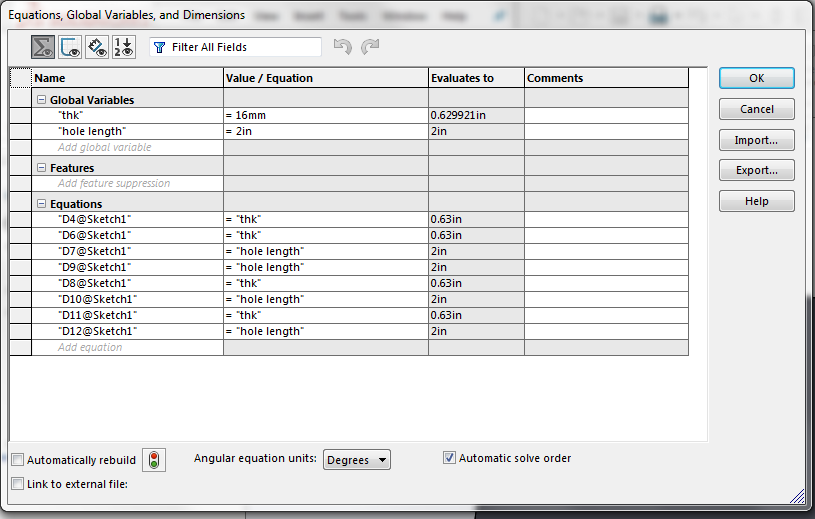Viewport: 815px width, 519px height.
Task: Open the Angular equation units dropdown
Action: pos(357,460)
